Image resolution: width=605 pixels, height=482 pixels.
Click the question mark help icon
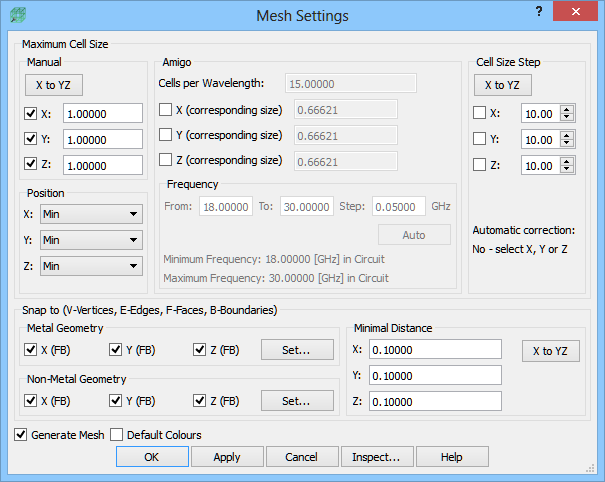tap(539, 11)
